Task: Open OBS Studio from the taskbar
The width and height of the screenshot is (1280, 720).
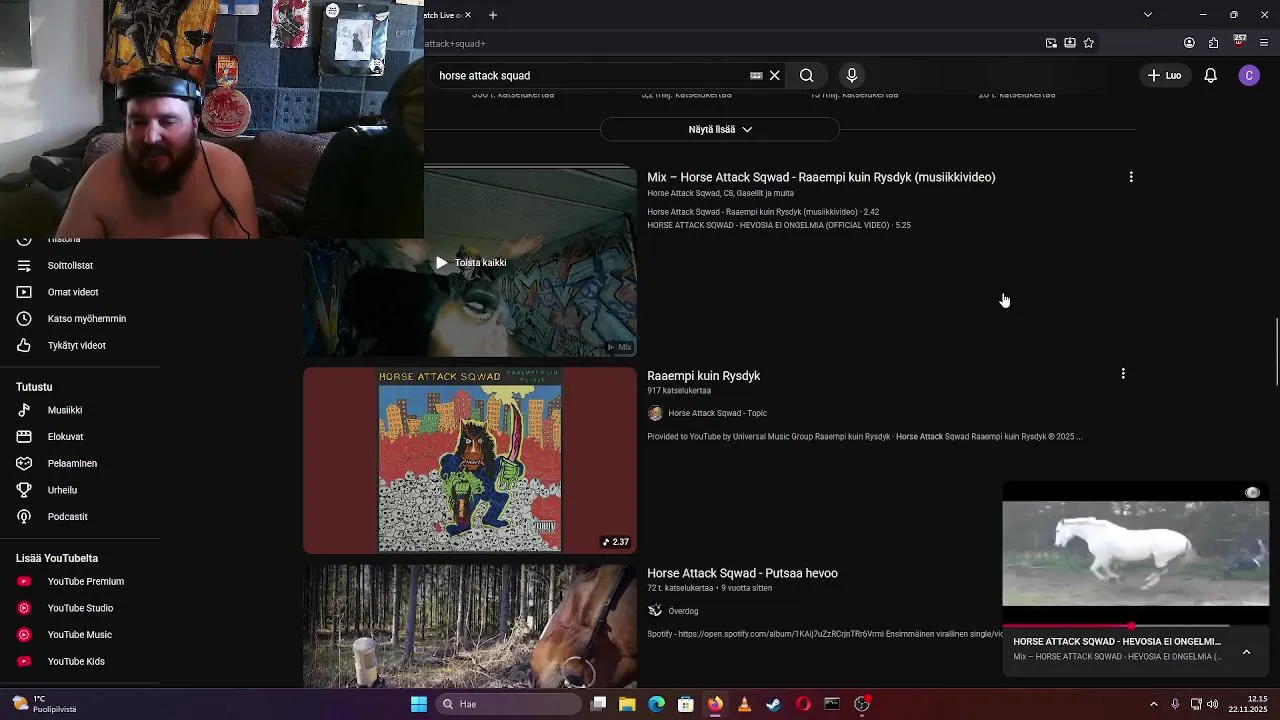Action: (862, 704)
